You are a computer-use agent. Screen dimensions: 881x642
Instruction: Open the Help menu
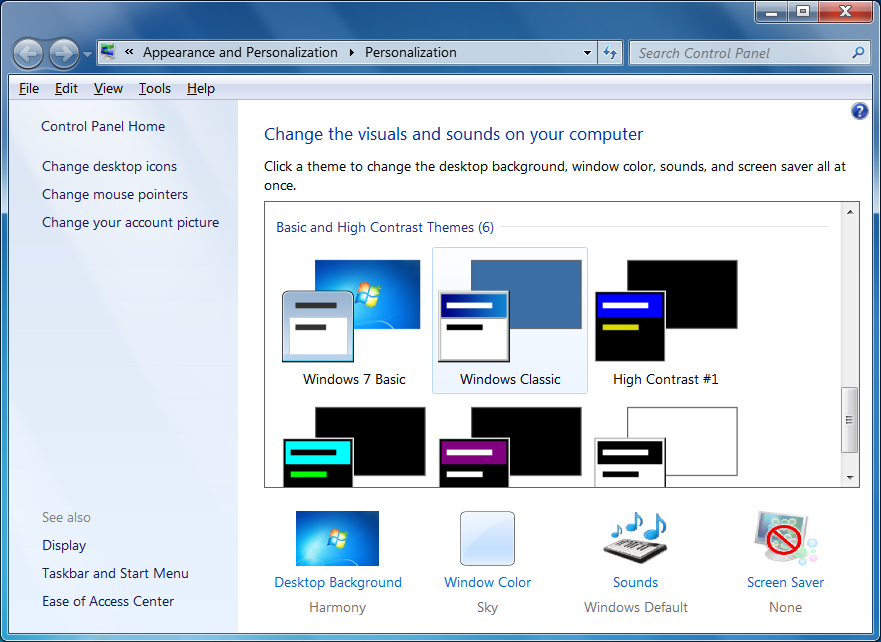201,88
